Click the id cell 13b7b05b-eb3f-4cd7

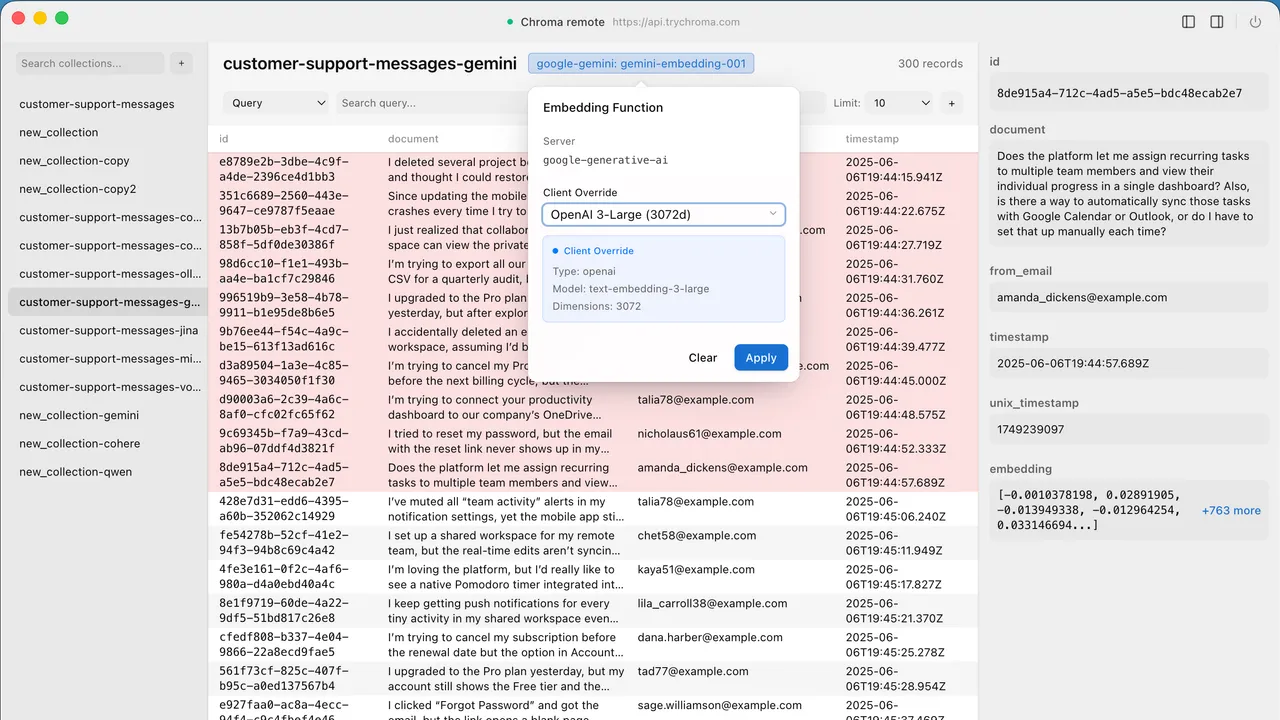coord(284,237)
